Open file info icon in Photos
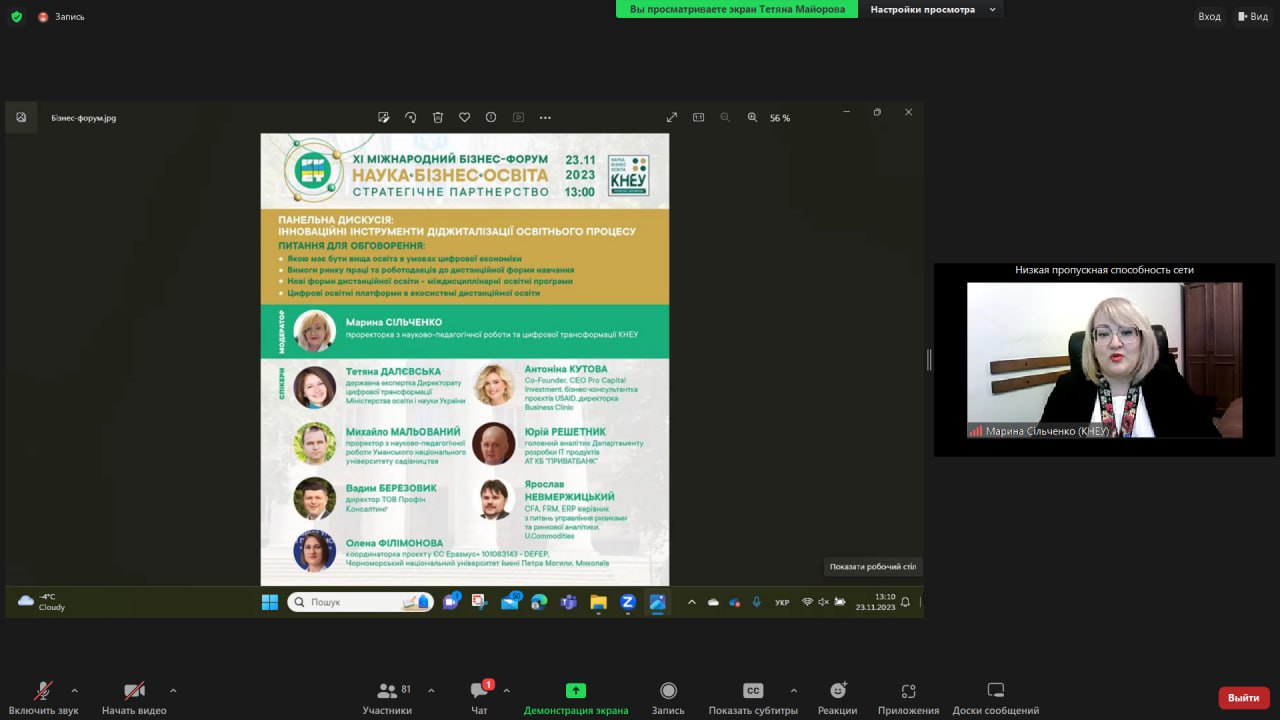1280x720 pixels. (491, 117)
